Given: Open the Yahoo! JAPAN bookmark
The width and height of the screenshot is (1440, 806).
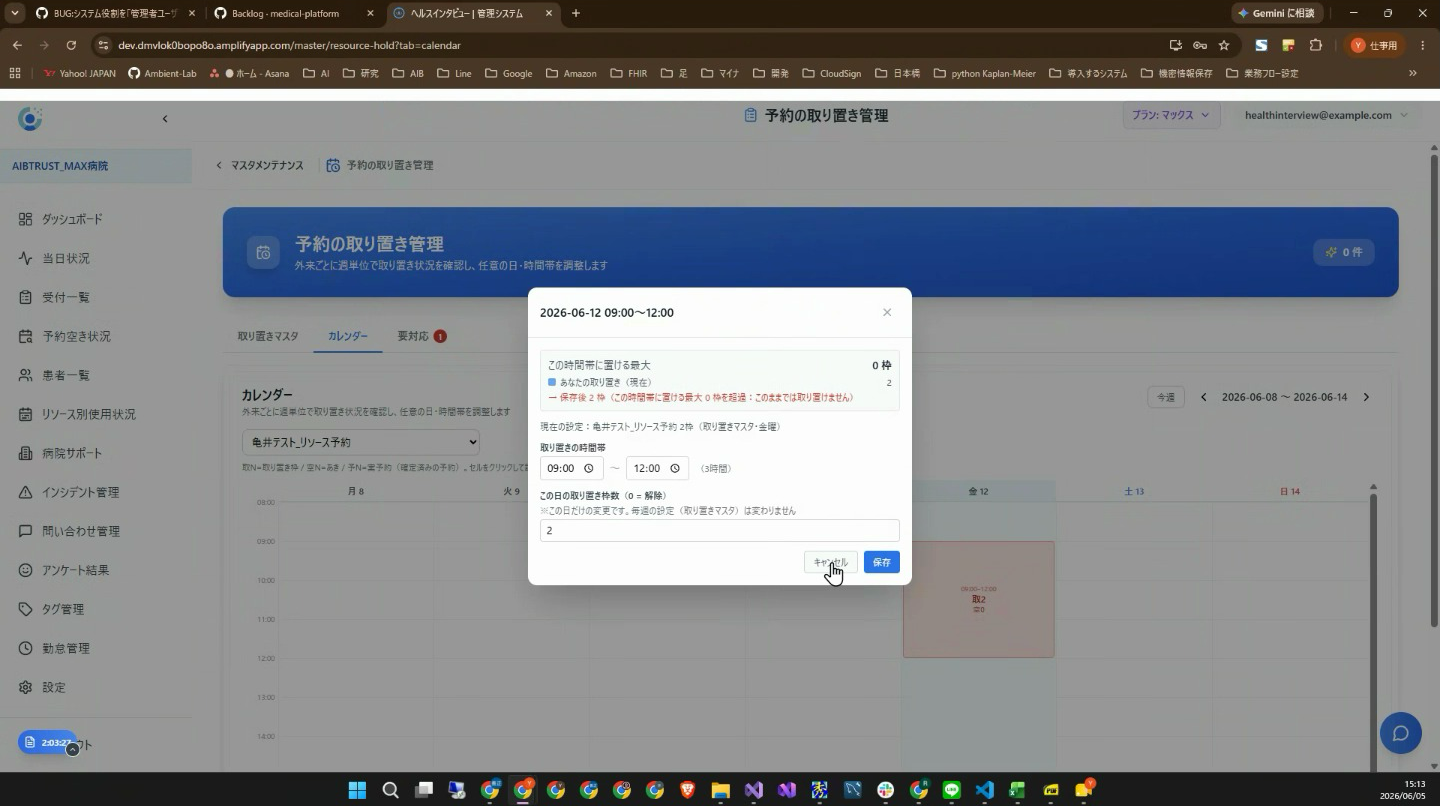Looking at the screenshot, I should [x=80, y=73].
